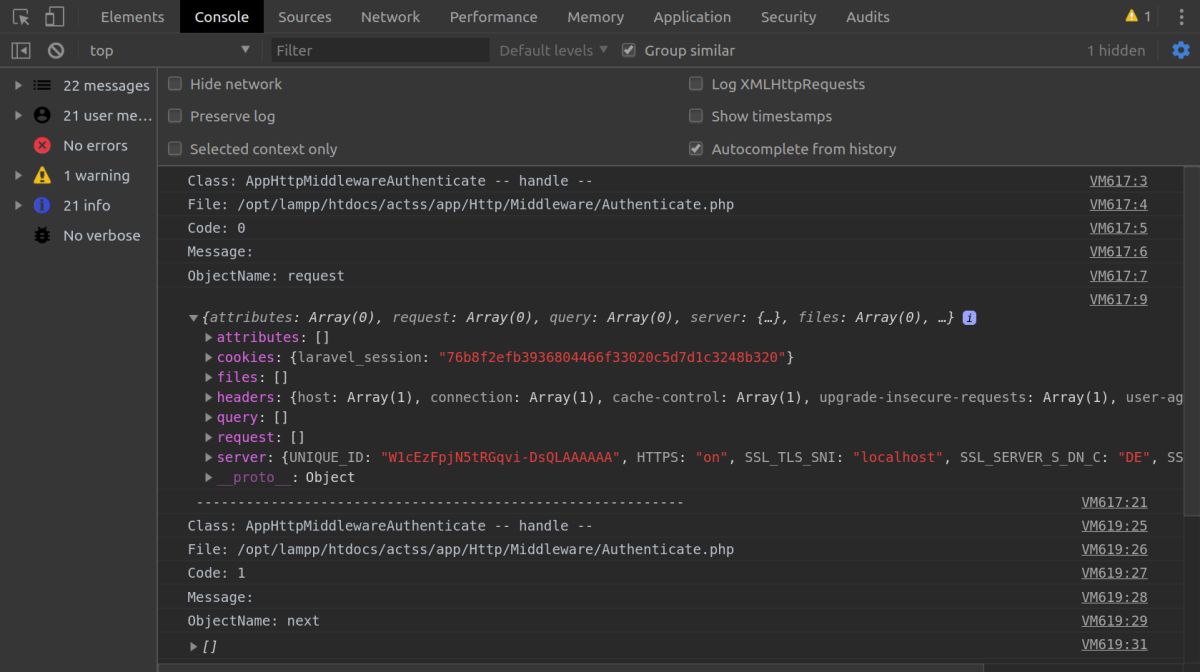Select the Console tab
Image resolution: width=1200 pixels, height=672 pixels.
coord(222,17)
